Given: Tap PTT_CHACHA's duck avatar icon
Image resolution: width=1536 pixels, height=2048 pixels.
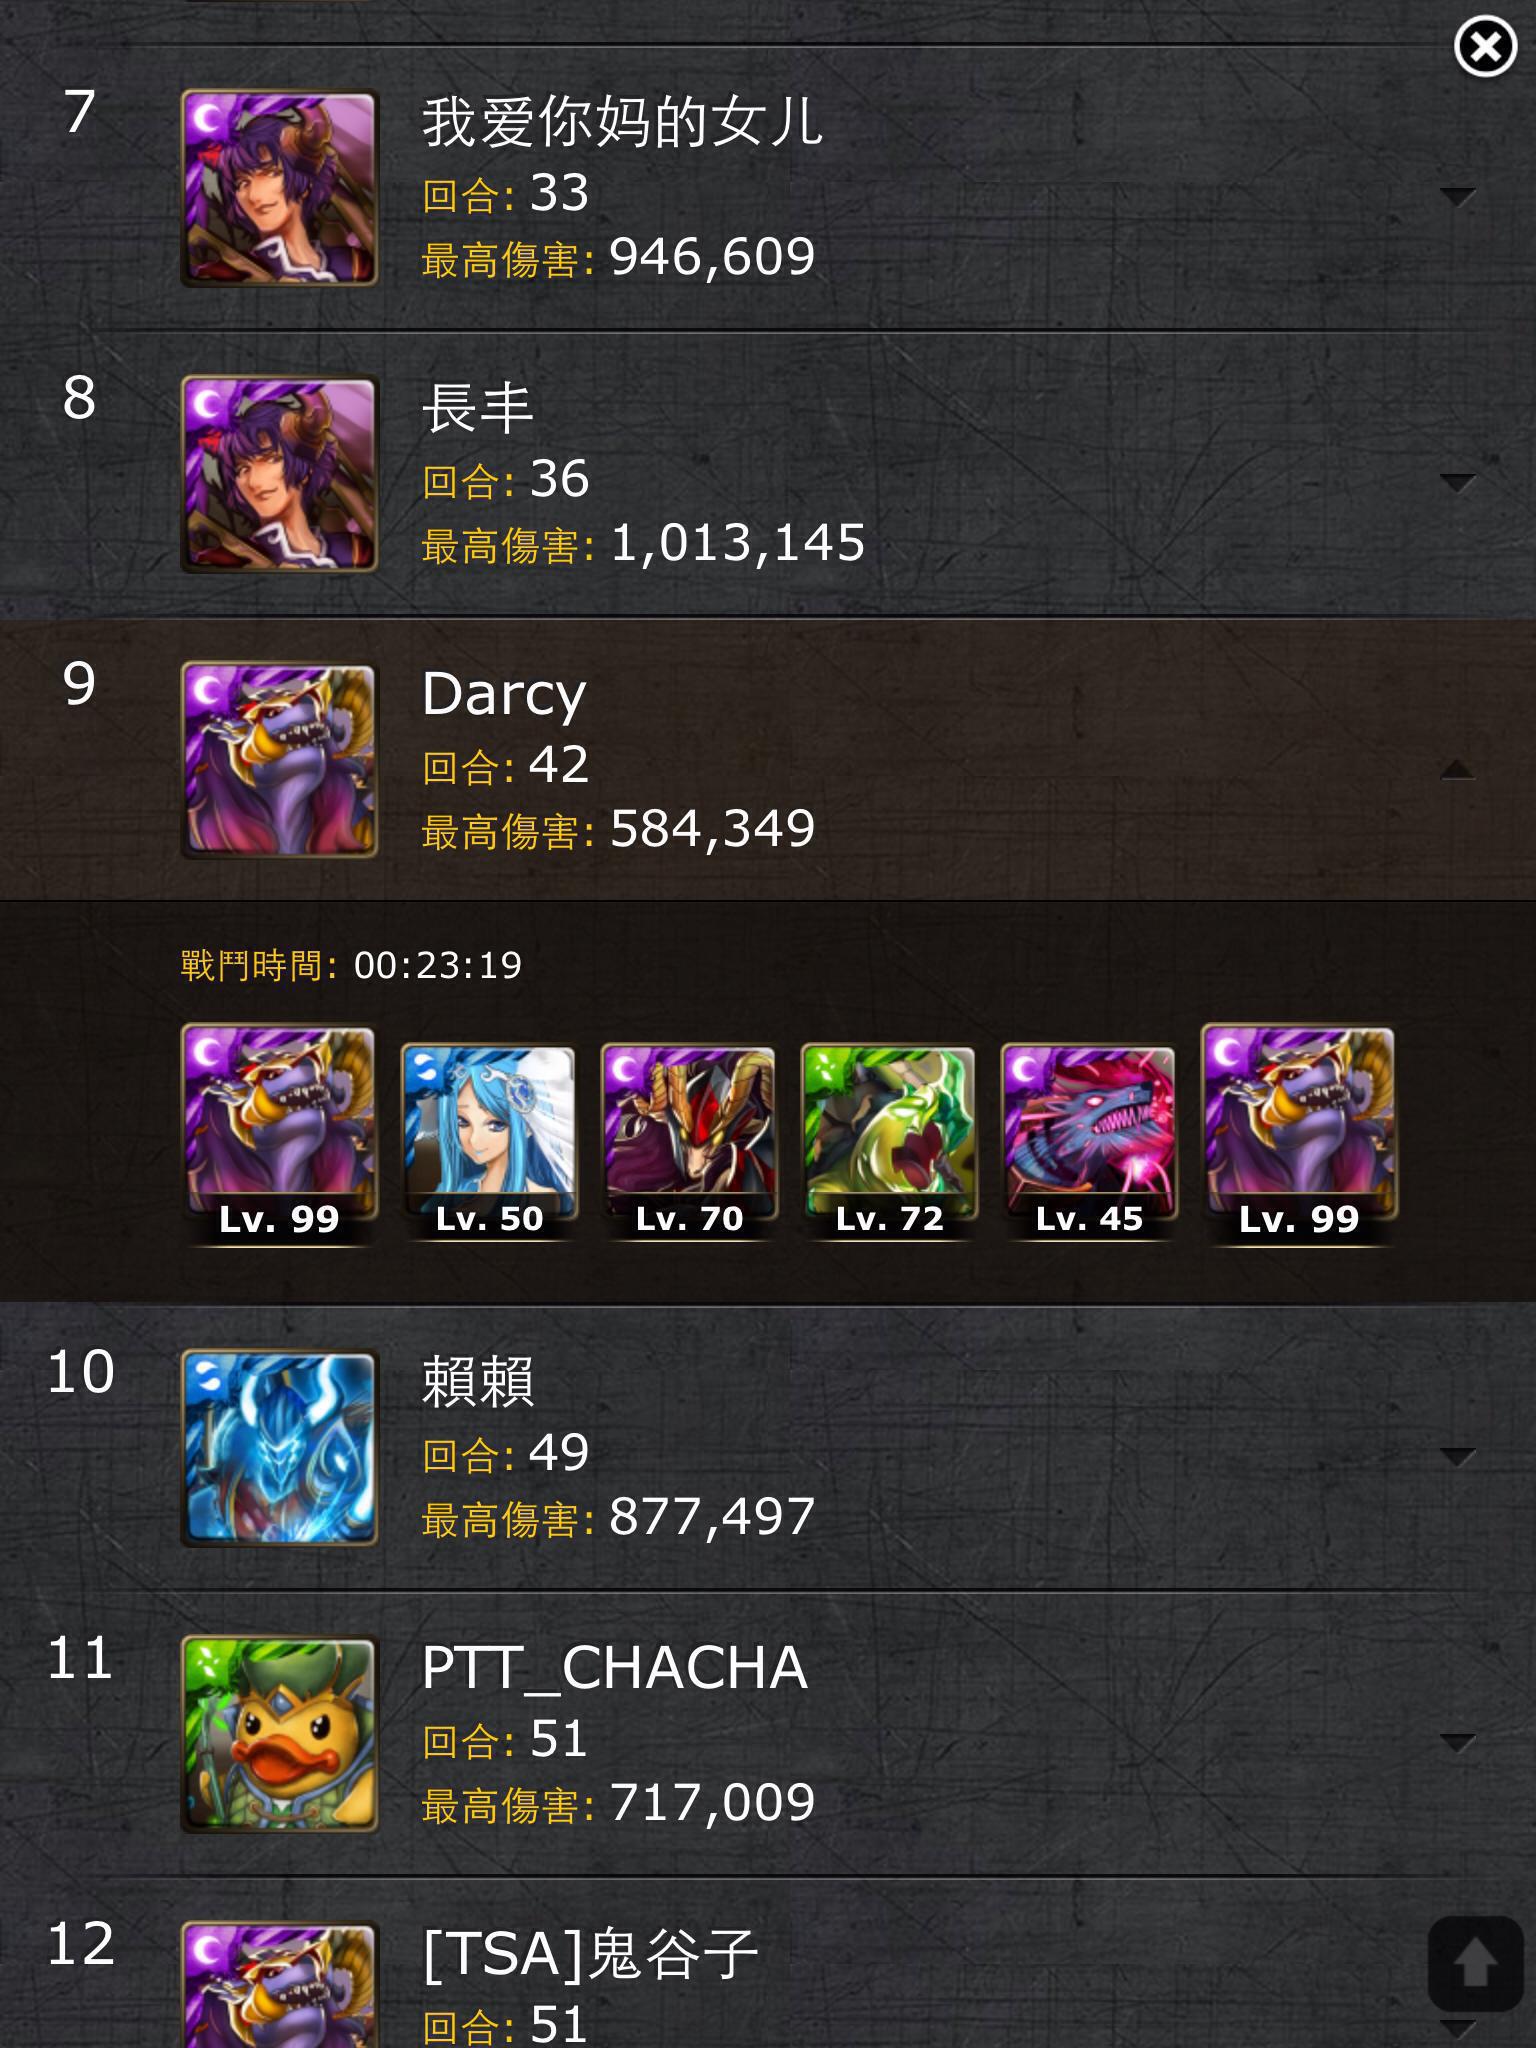Looking at the screenshot, I should point(279,1734).
